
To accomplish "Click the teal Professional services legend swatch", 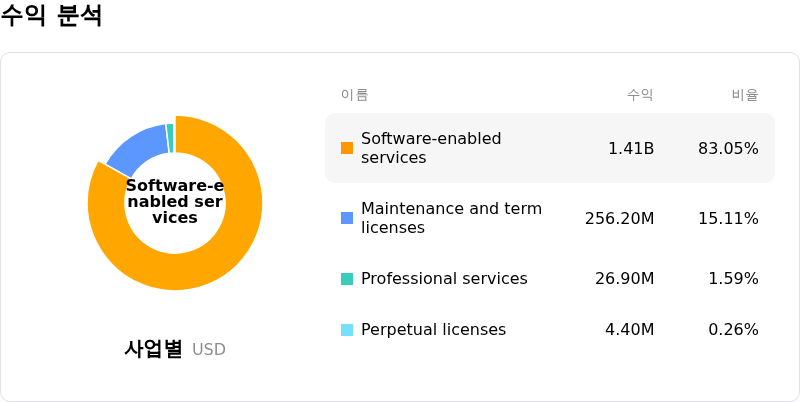I will tap(347, 279).
